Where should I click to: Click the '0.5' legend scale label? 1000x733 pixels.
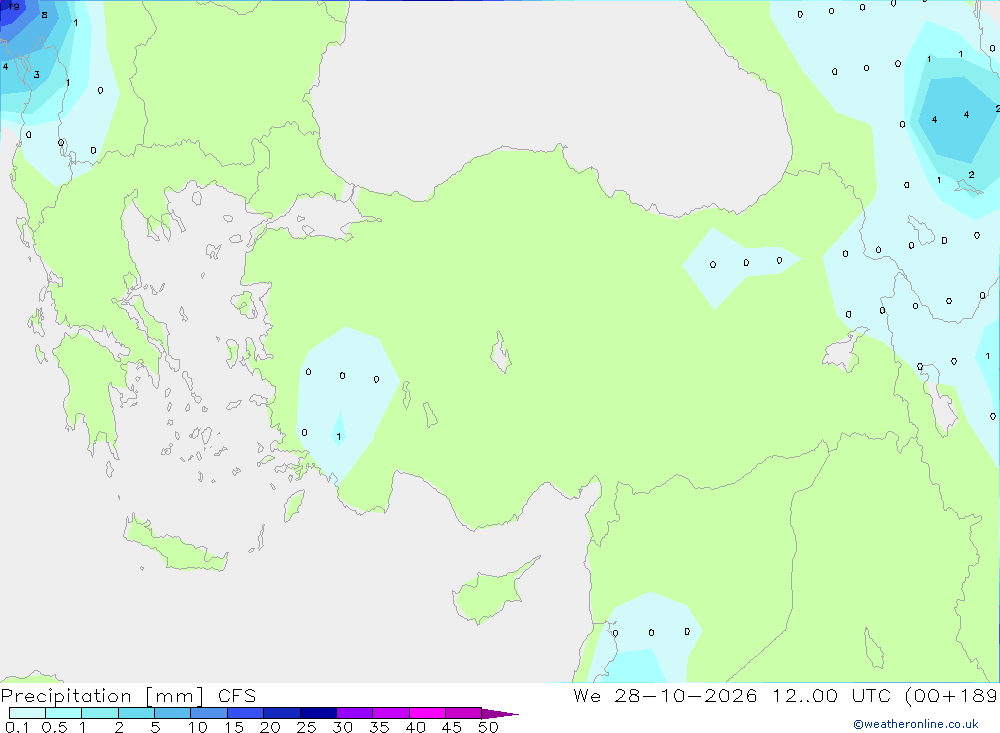click(54, 727)
